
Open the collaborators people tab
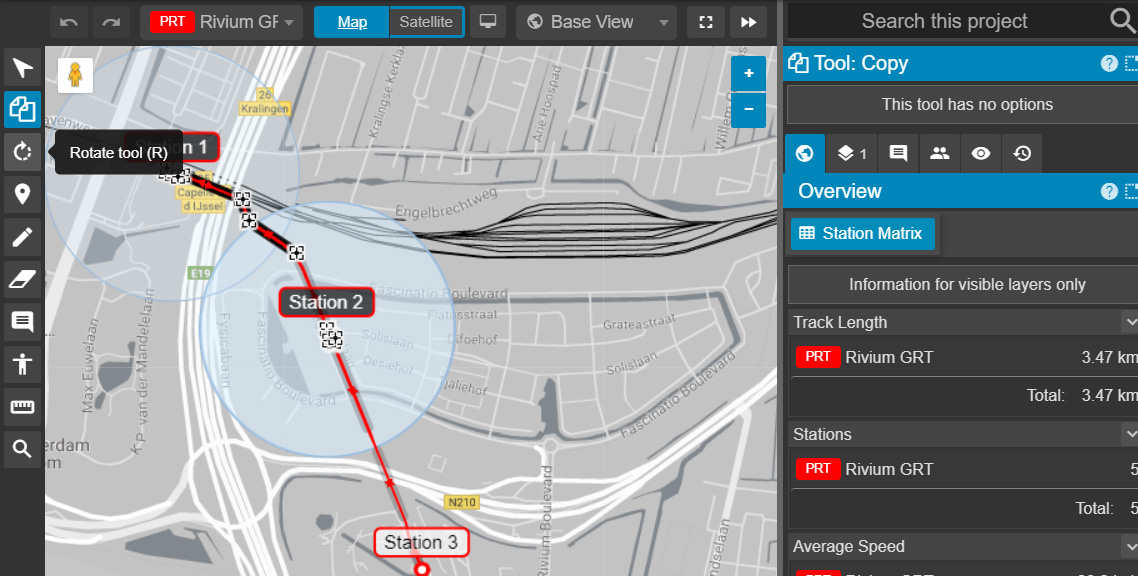940,153
